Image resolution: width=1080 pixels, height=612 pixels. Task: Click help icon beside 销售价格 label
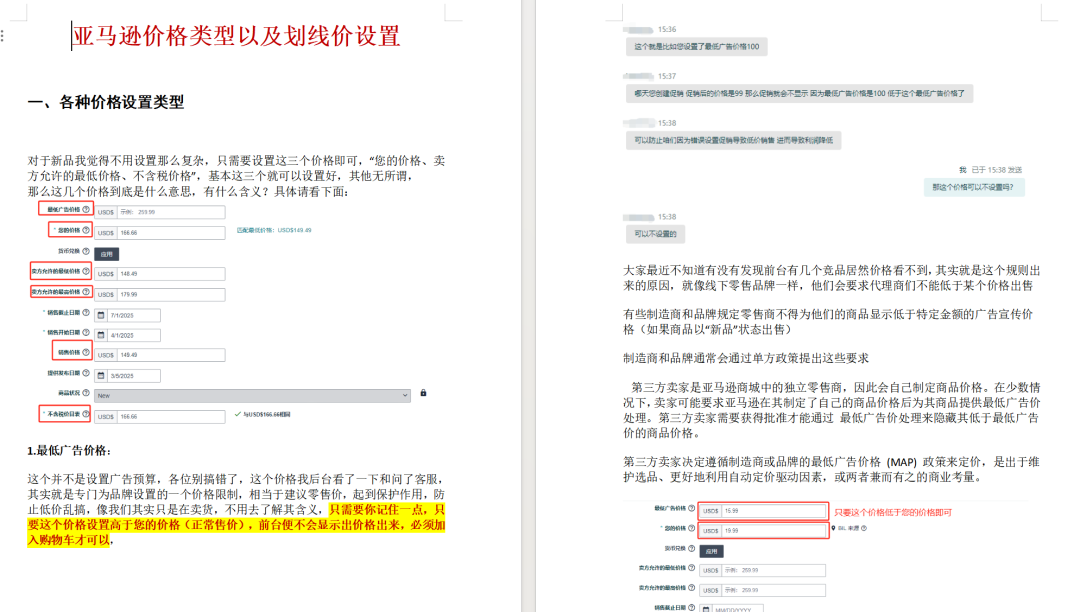[x=86, y=352]
